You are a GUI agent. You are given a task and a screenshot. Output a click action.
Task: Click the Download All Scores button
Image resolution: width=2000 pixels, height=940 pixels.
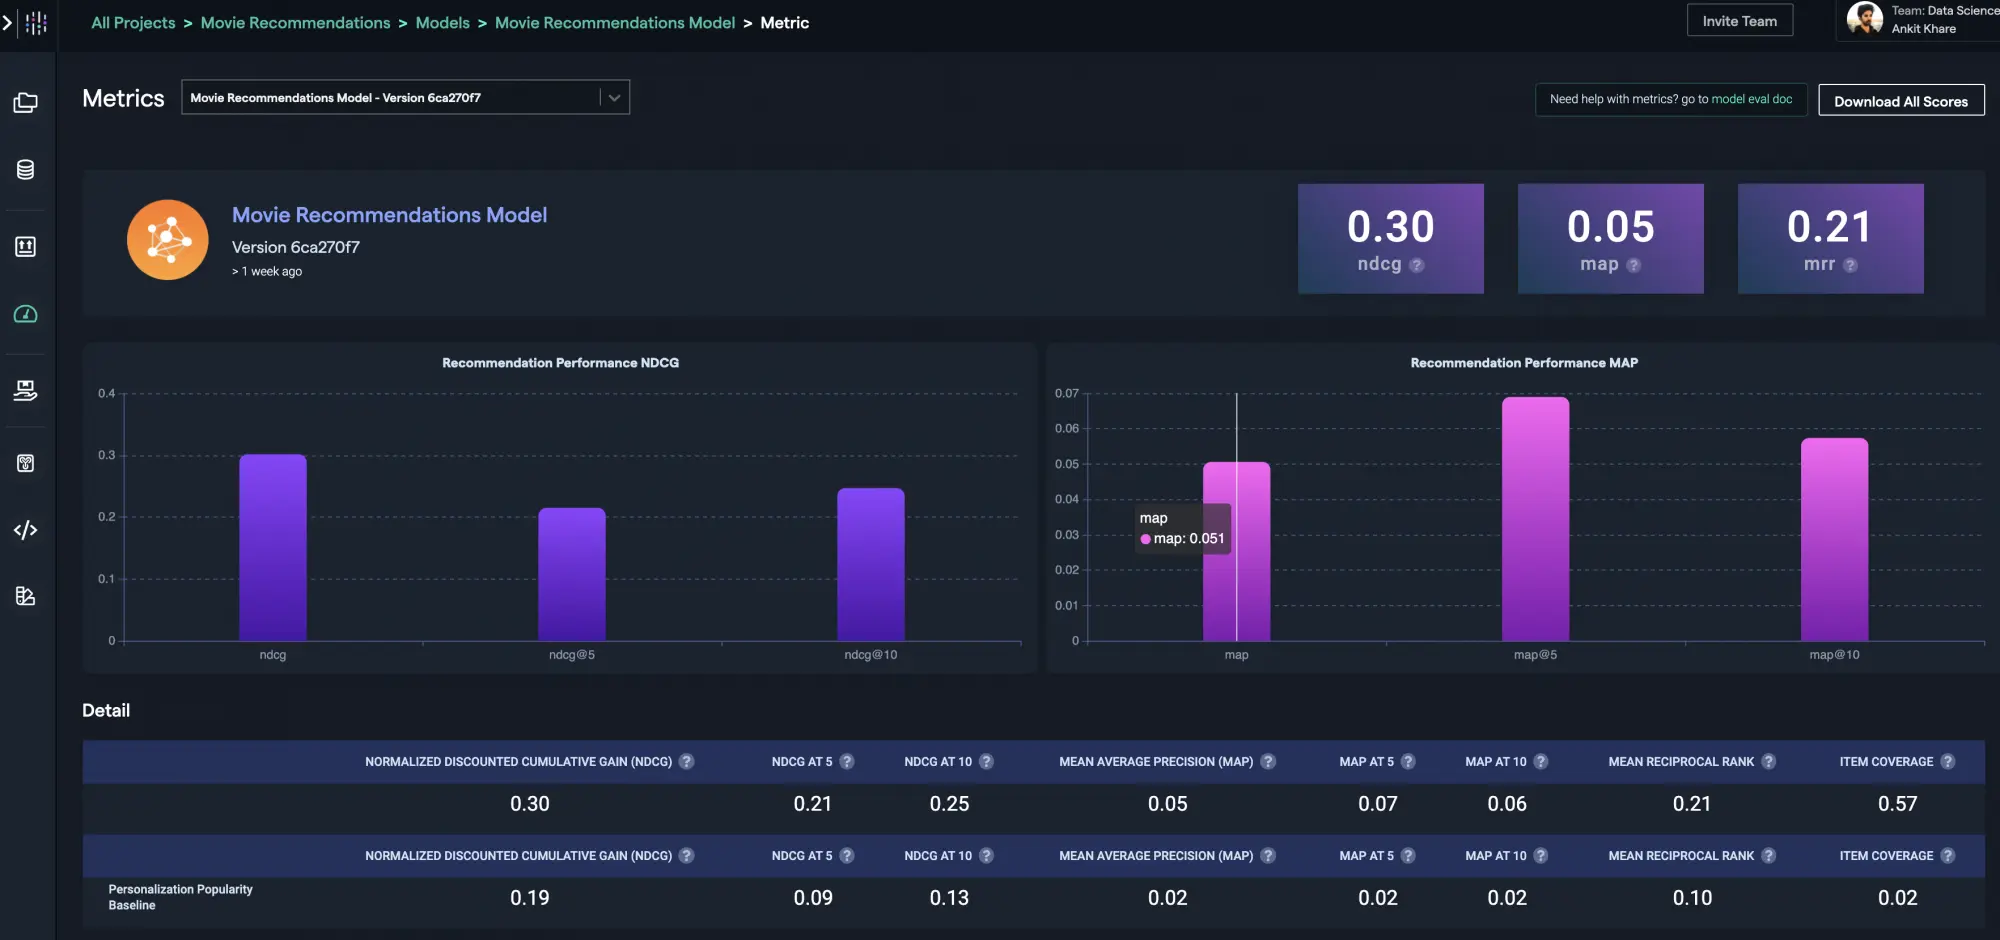point(1901,100)
